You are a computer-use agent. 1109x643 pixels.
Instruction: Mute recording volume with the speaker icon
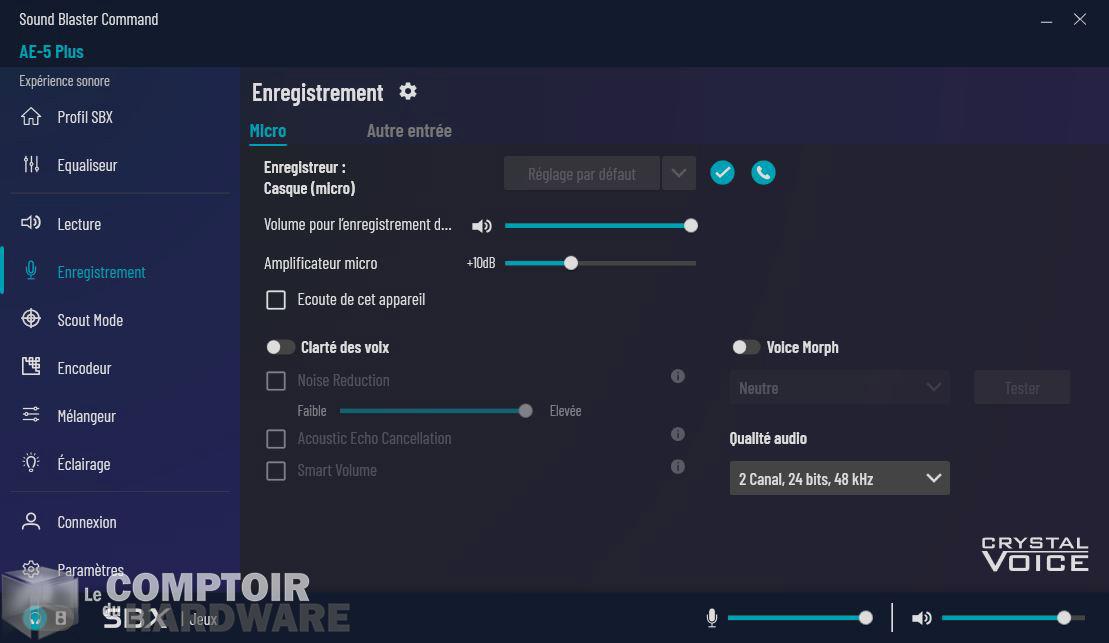[x=482, y=226]
